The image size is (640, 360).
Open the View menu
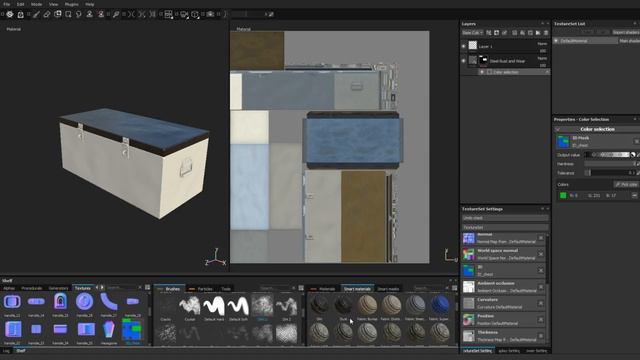(x=53, y=4)
